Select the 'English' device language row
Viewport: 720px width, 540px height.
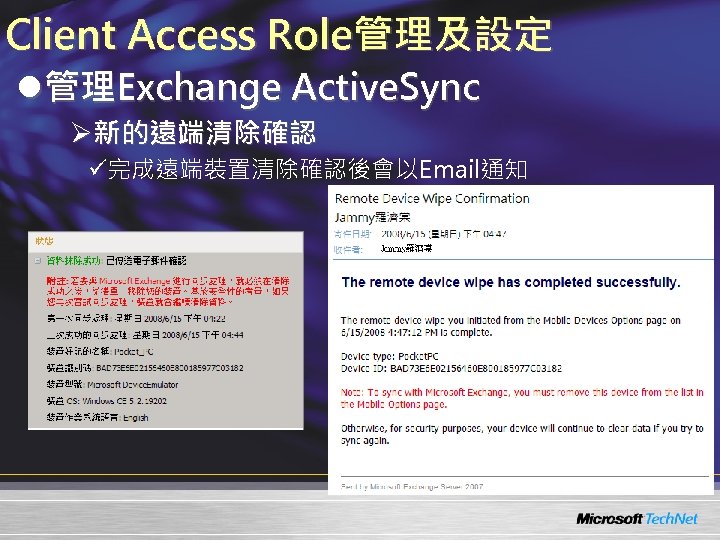click(x=97, y=417)
